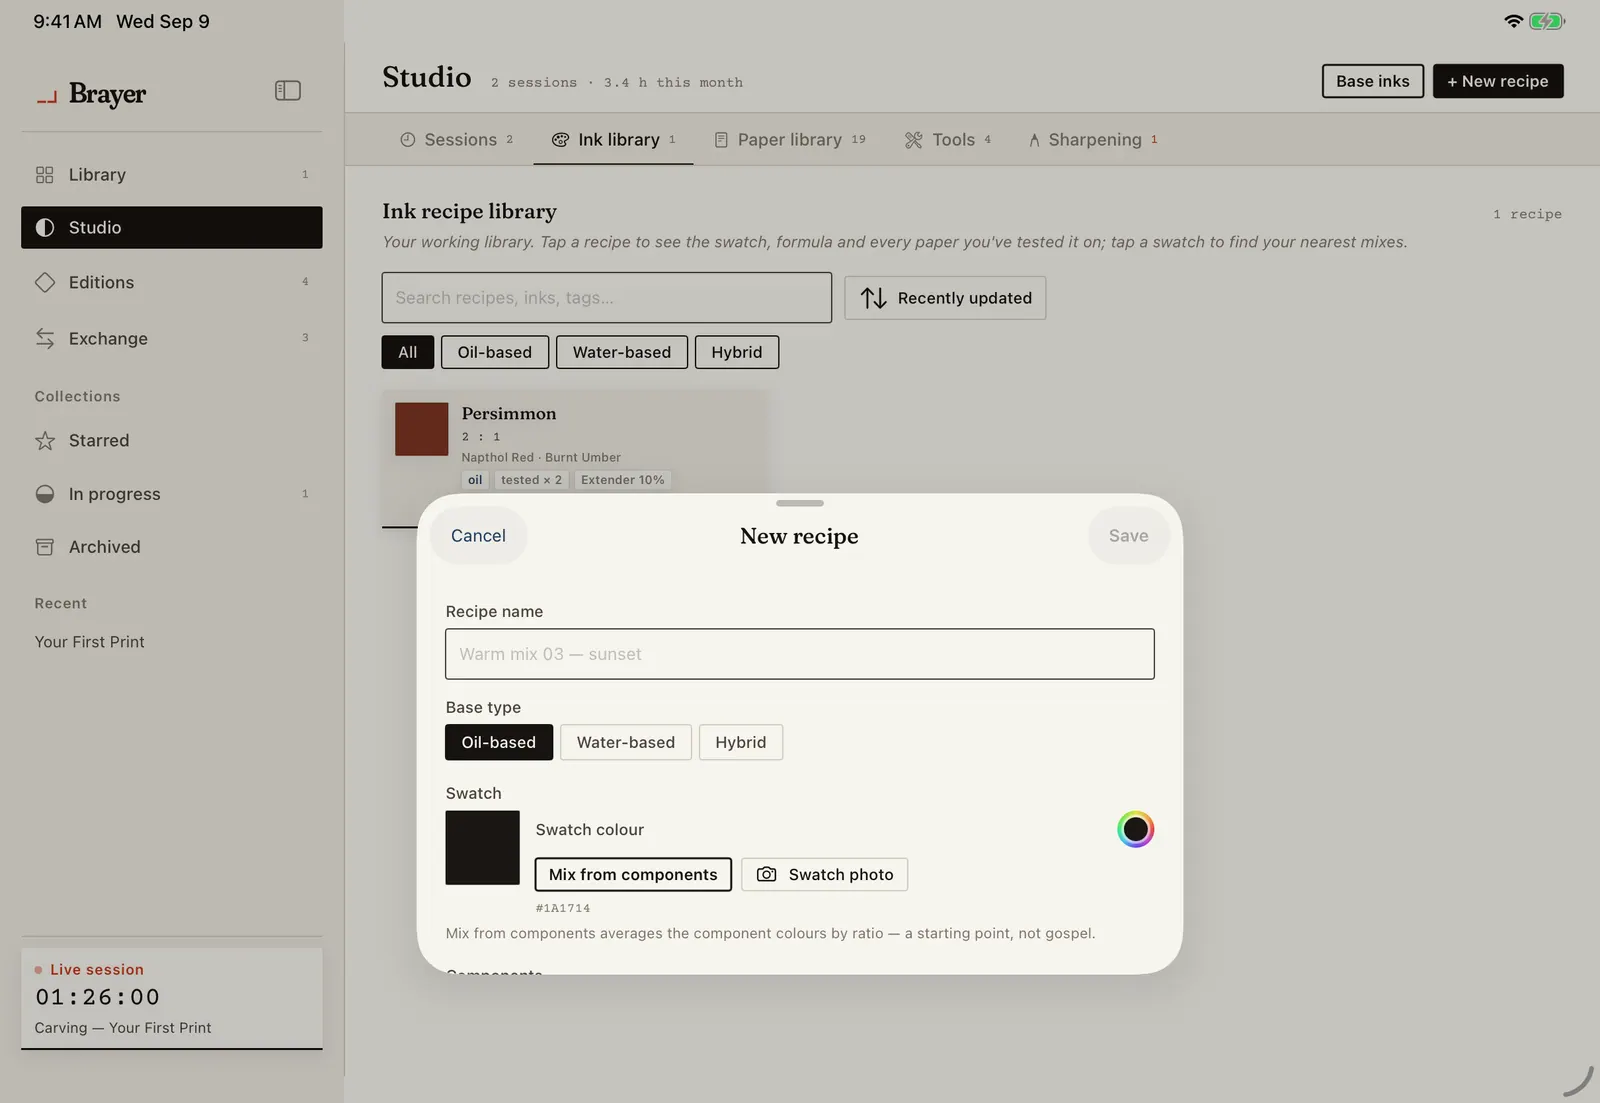Screen dimensions: 1600x1103
Task: Filter library by Water-based recipes
Action: pyautogui.click(x=622, y=353)
